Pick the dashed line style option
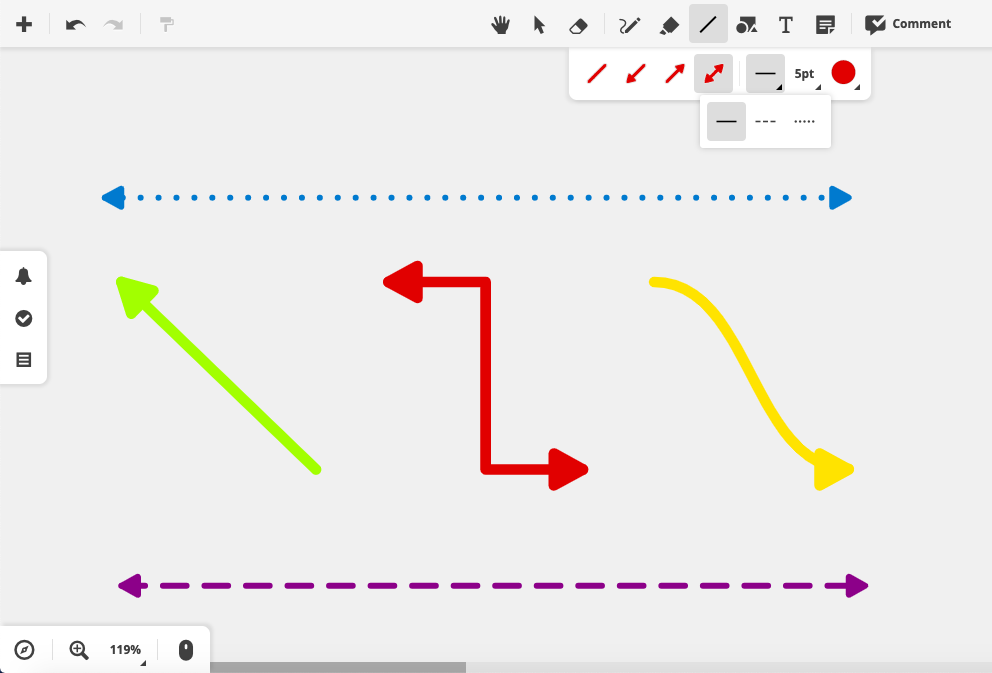 pyautogui.click(x=766, y=121)
